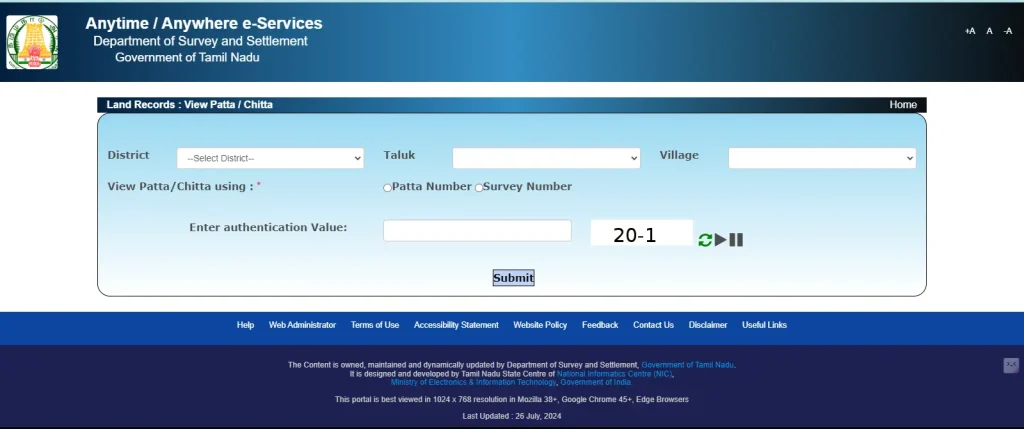Image resolution: width=1024 pixels, height=429 pixels.
Task: Open the Village dropdown
Action: point(822,158)
